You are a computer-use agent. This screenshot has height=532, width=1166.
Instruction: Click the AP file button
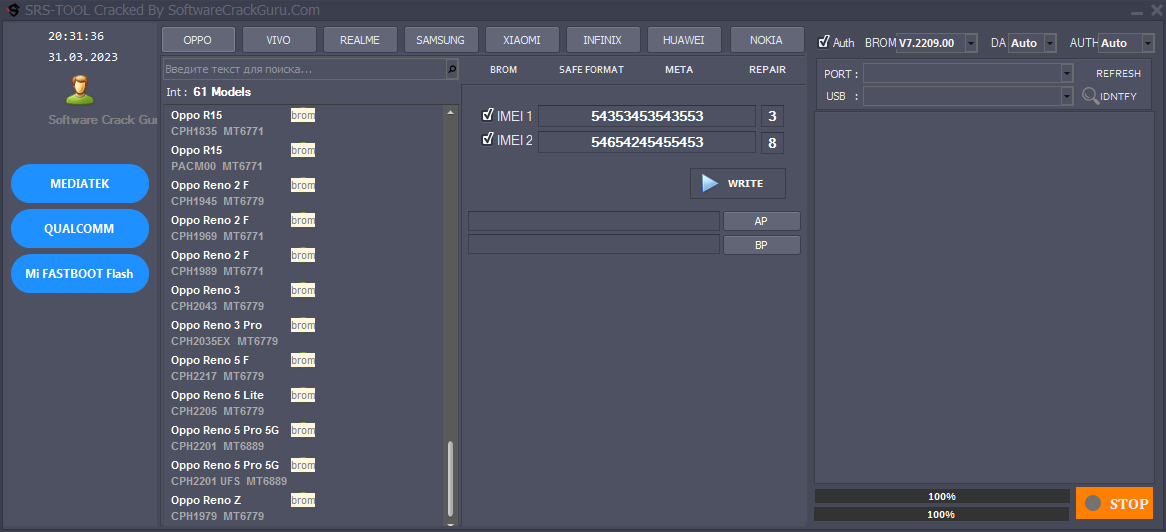tap(761, 221)
